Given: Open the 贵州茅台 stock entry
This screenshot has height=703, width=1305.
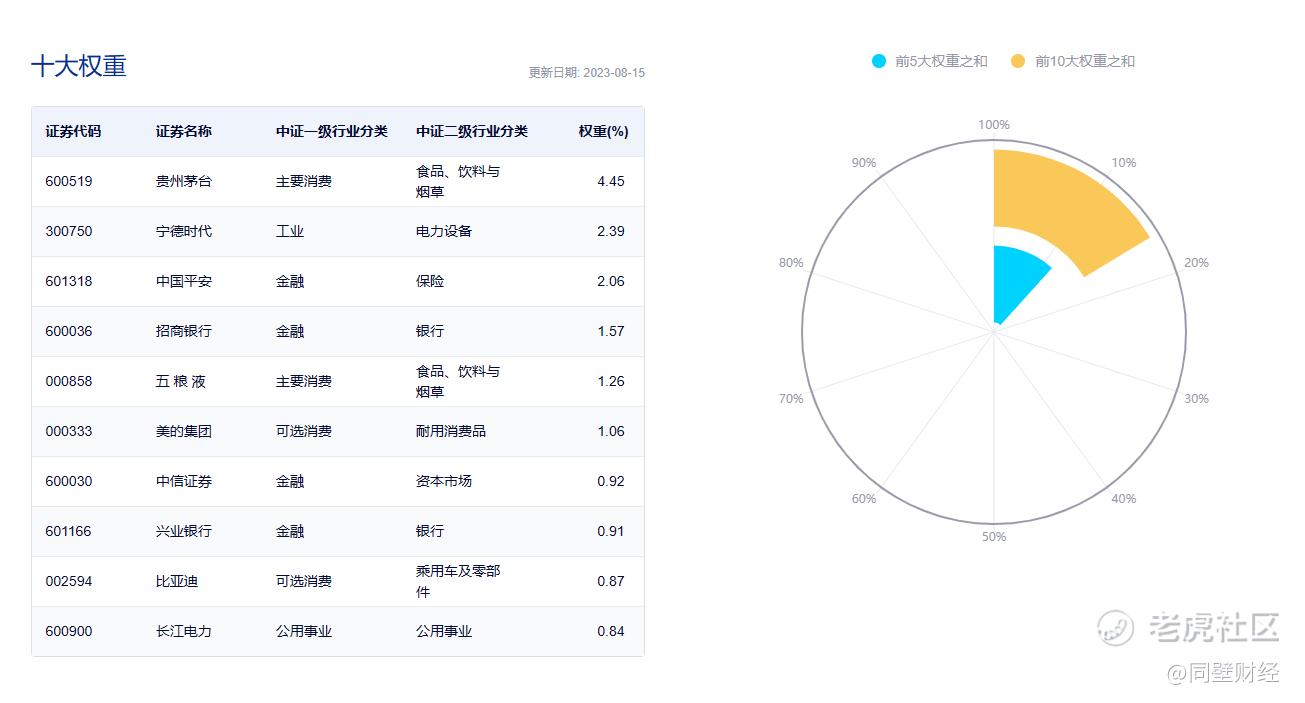Looking at the screenshot, I should coord(183,181).
